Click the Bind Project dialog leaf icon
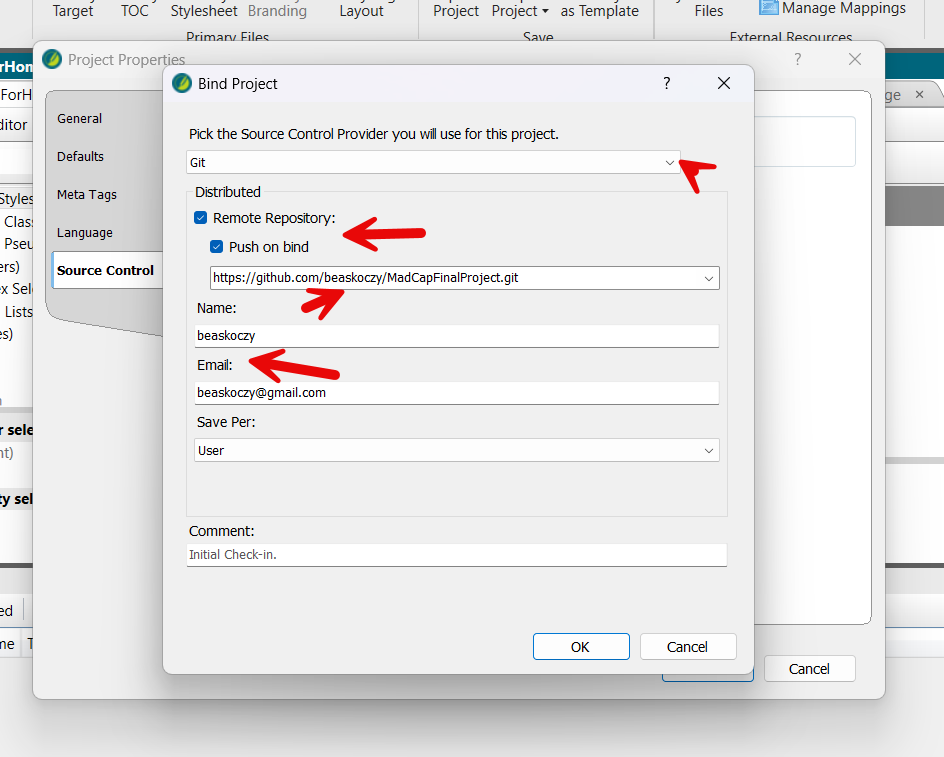The height and width of the screenshot is (757, 944). point(182,83)
